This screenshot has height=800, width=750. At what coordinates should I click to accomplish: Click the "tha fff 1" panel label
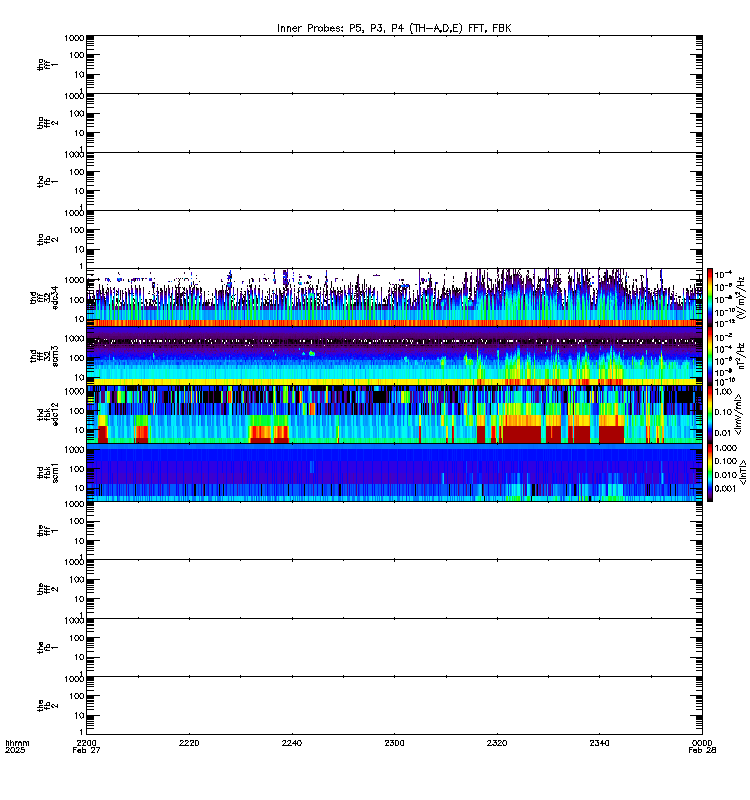(48, 65)
